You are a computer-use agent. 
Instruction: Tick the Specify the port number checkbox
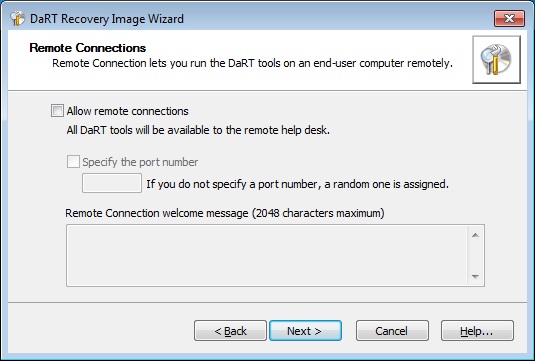tap(73, 162)
